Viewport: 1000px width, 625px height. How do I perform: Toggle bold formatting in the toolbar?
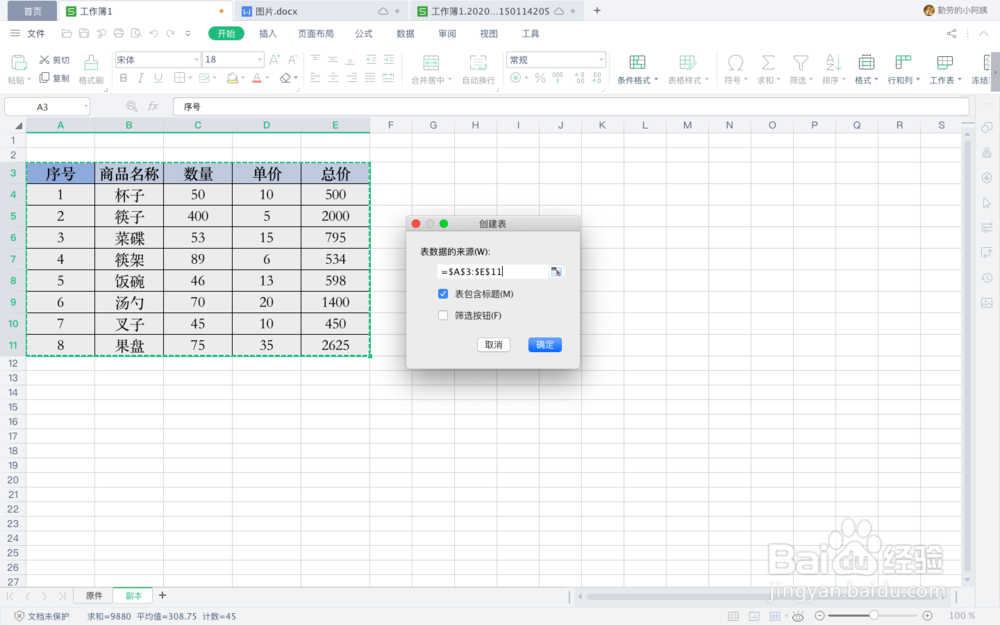[x=123, y=77]
